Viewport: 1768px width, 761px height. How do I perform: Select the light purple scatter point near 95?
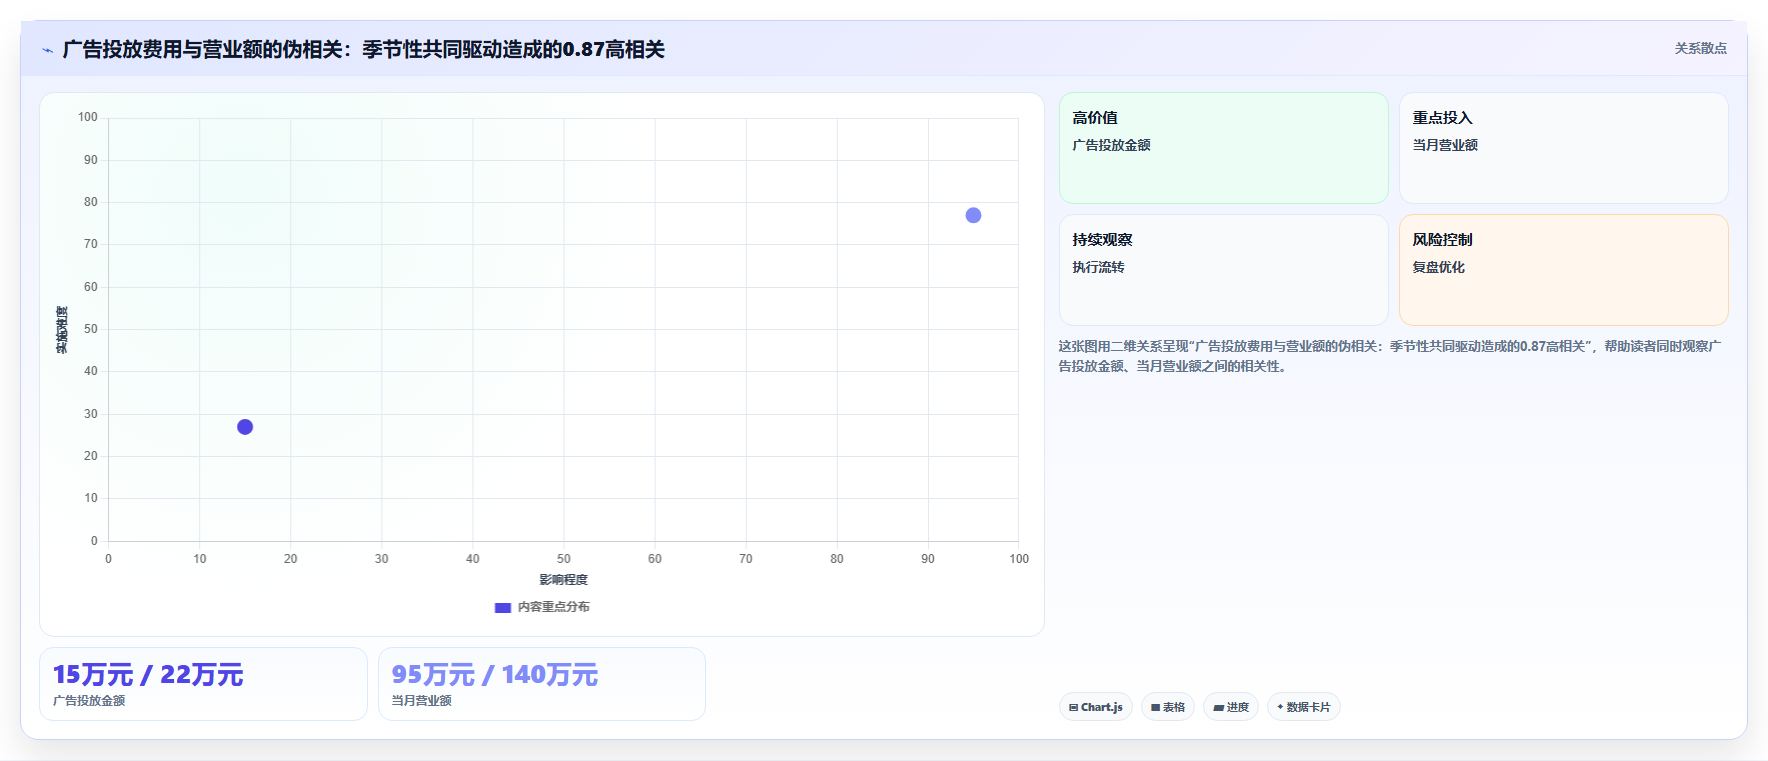(973, 215)
